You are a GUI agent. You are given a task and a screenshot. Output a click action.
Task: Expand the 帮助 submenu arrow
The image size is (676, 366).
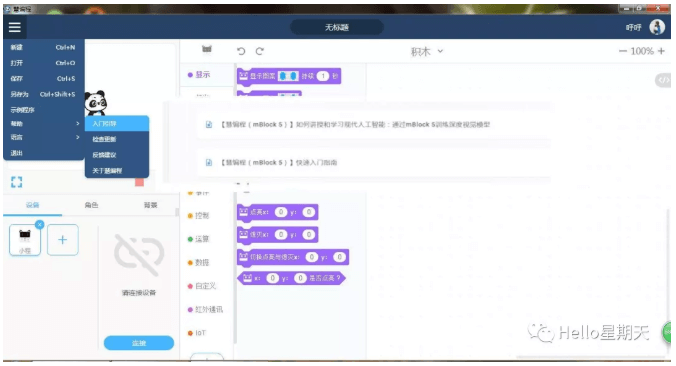click(x=78, y=123)
